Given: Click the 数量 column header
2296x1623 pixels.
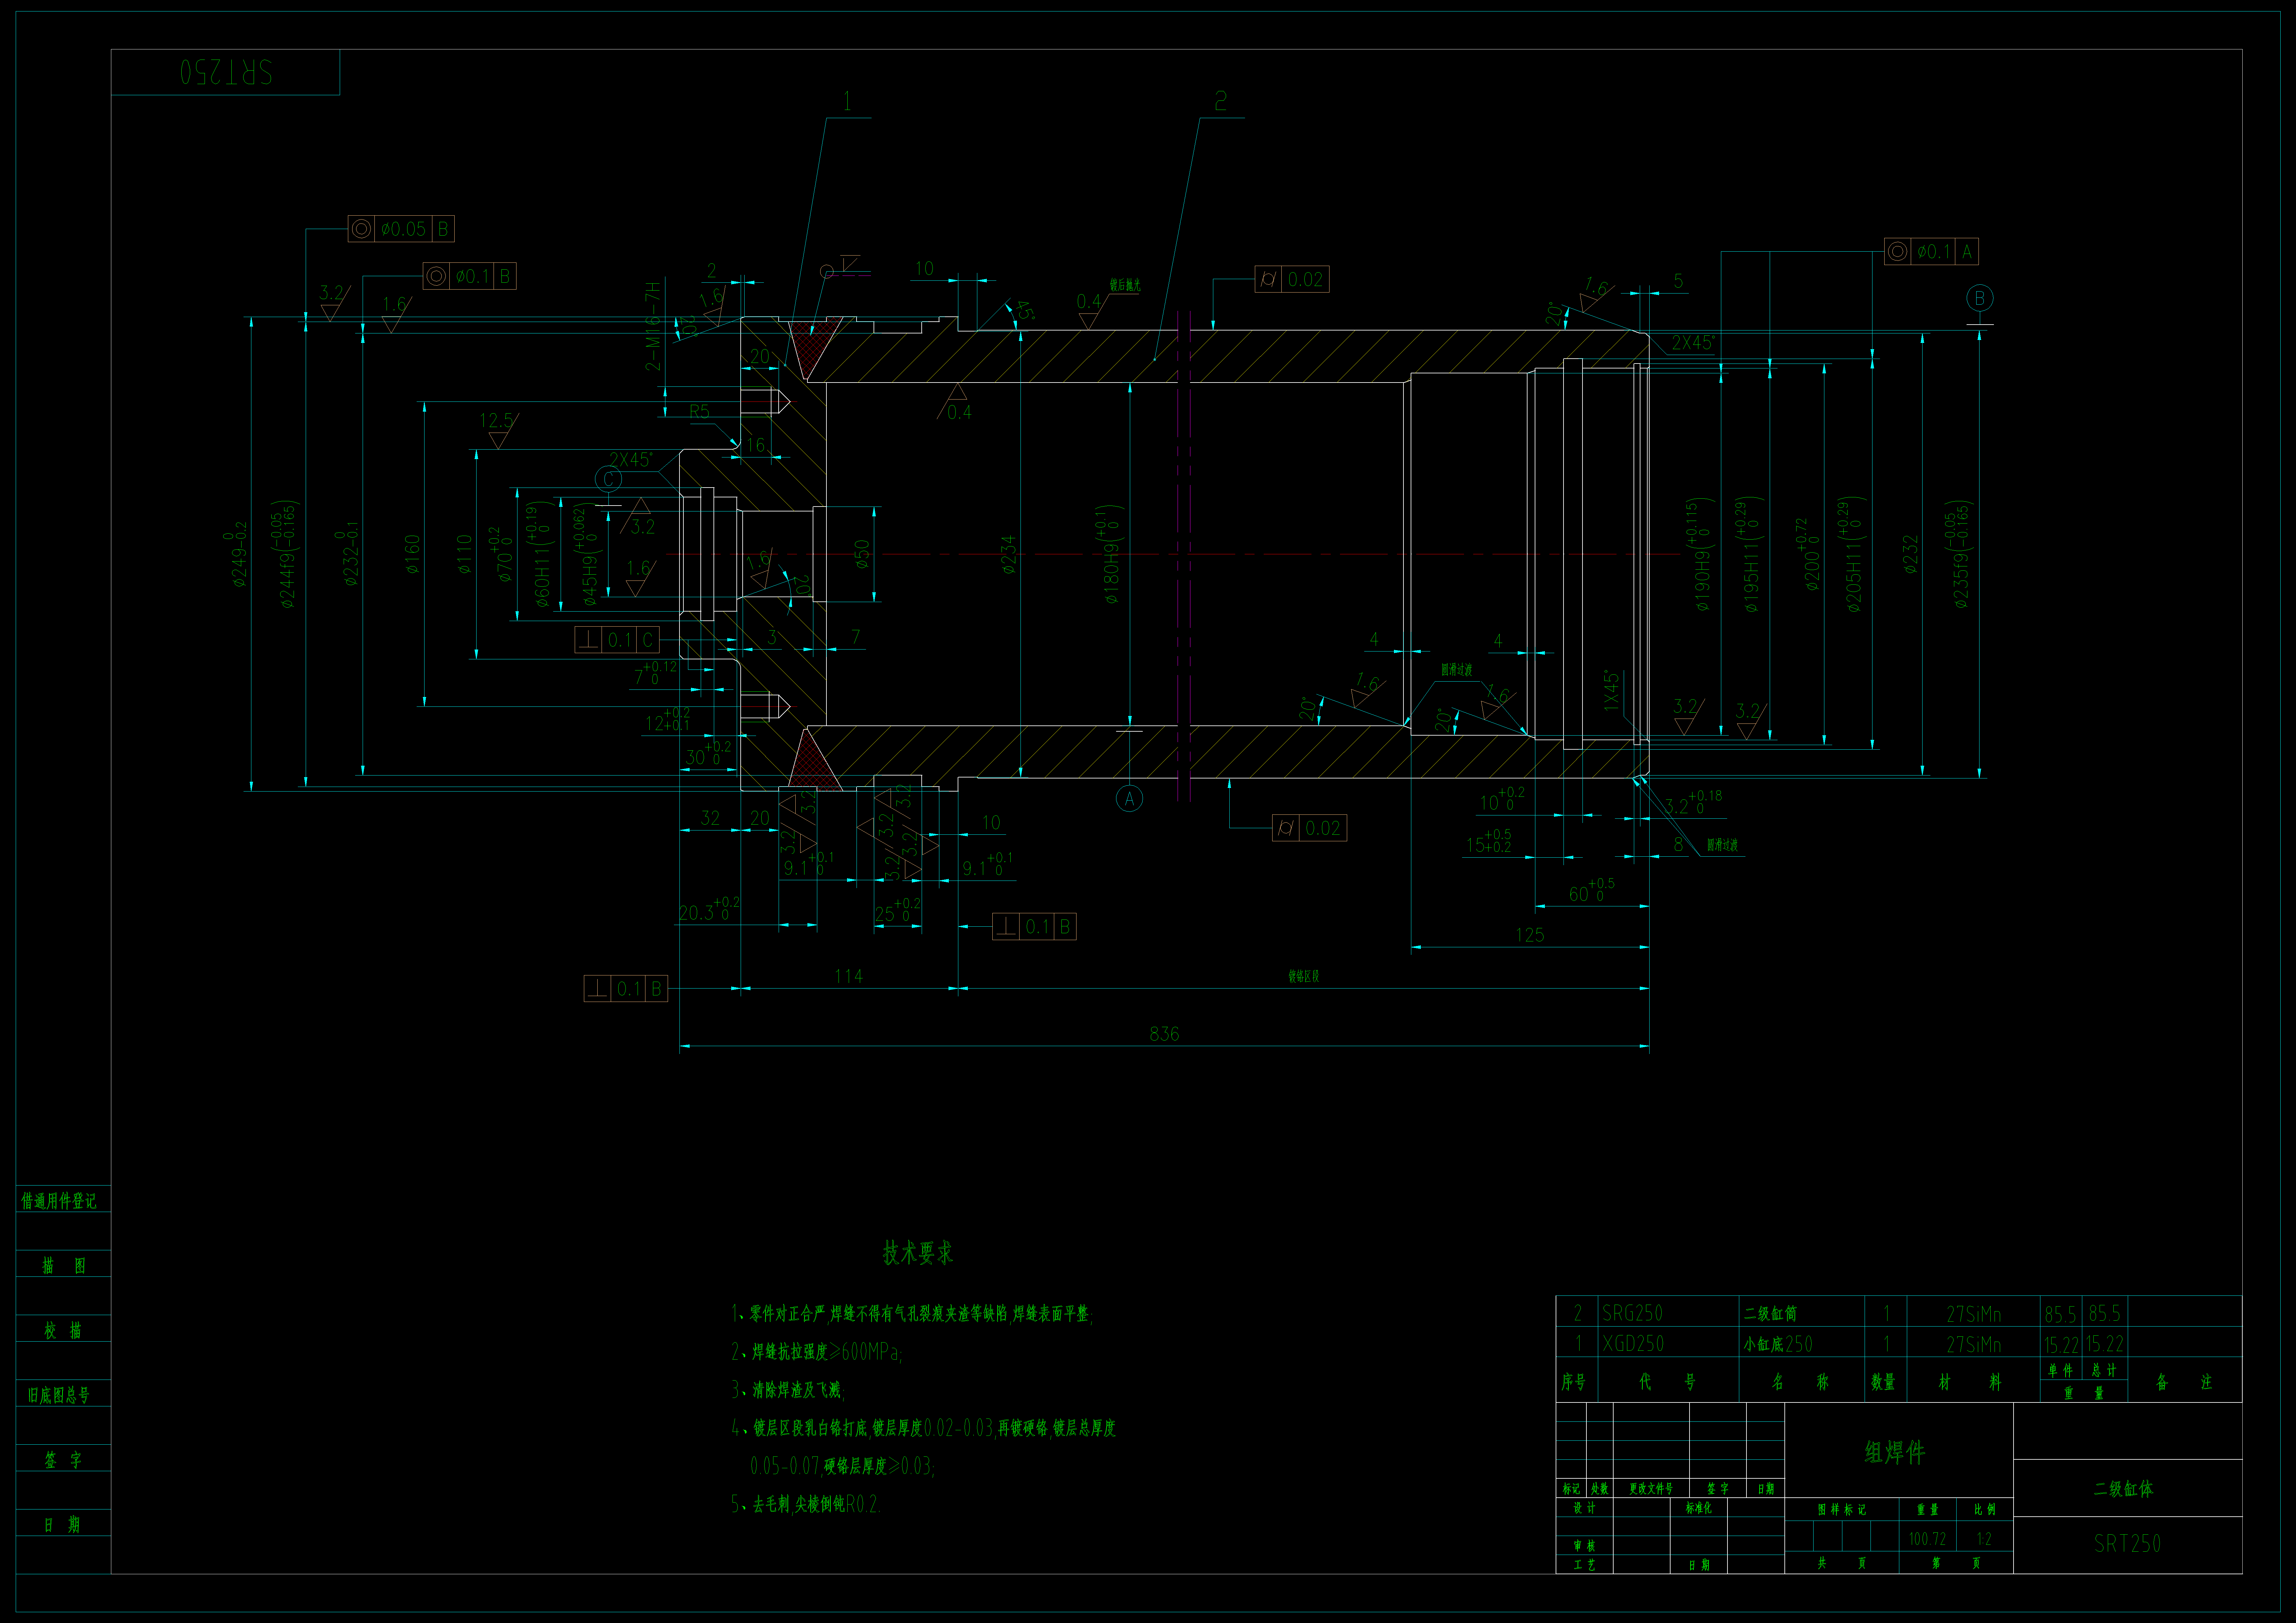Looking at the screenshot, I should tap(1883, 1382).
